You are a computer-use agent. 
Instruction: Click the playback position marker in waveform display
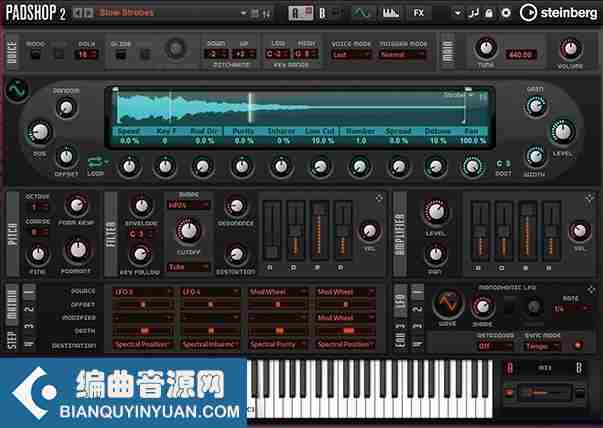tap(250, 108)
